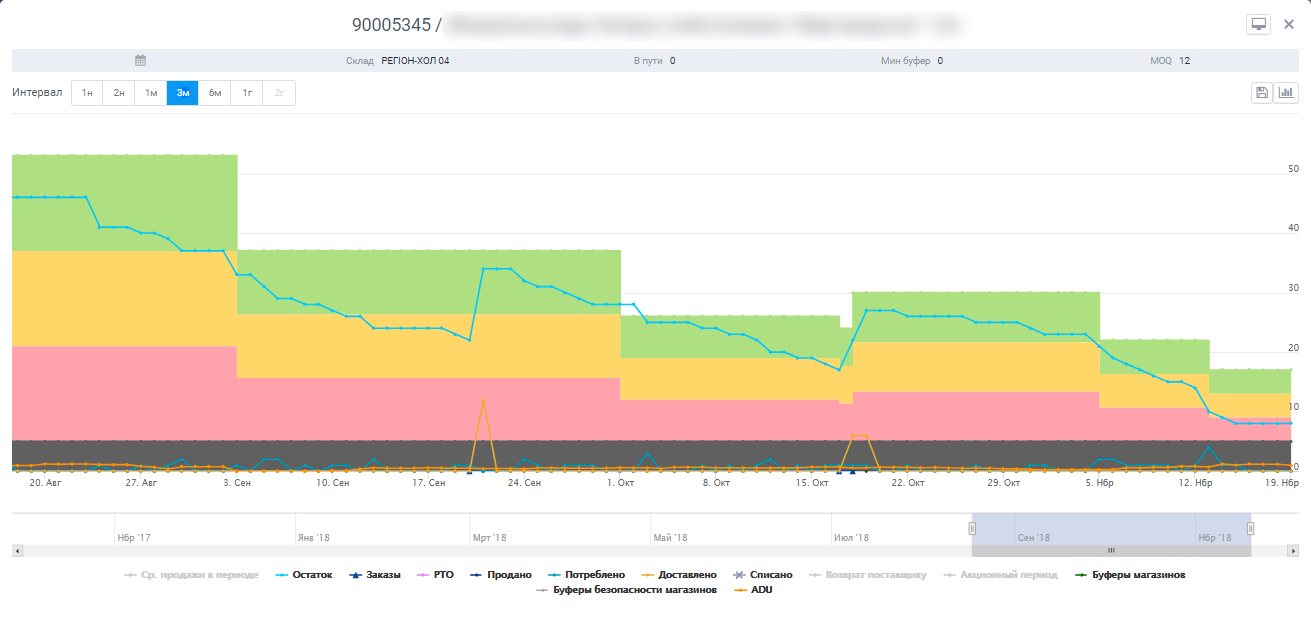
Task: Click the save chart floppy-disk icon
Action: coord(1262,93)
